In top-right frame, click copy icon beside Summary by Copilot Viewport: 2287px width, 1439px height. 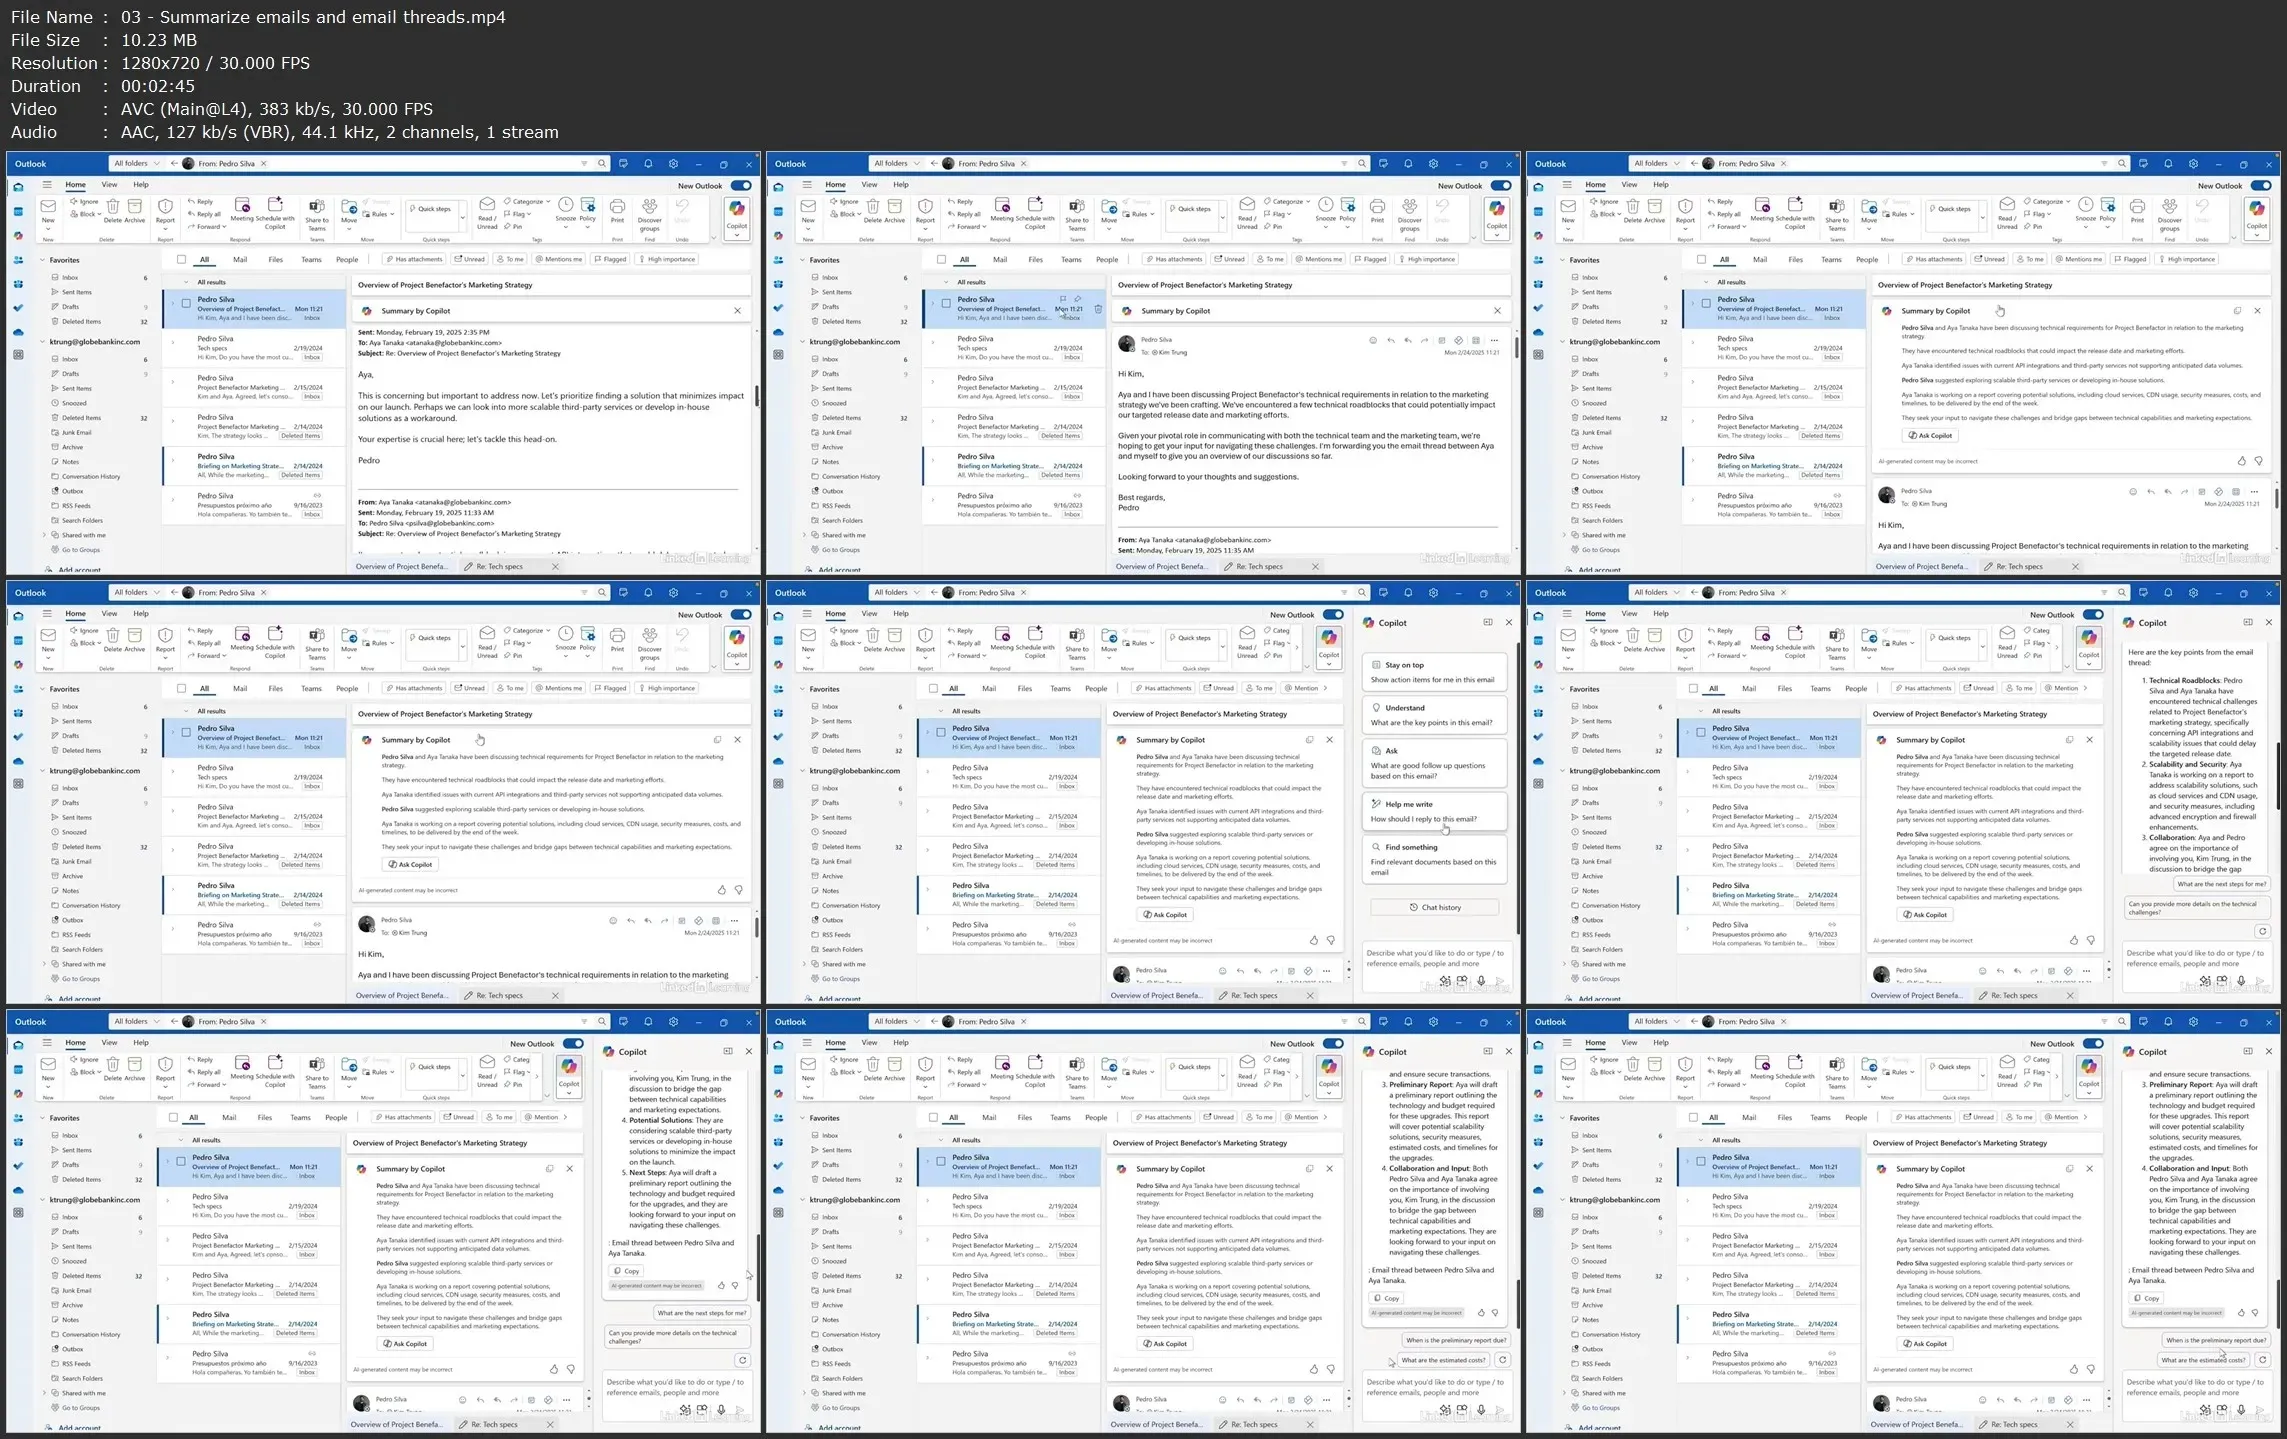(2237, 311)
